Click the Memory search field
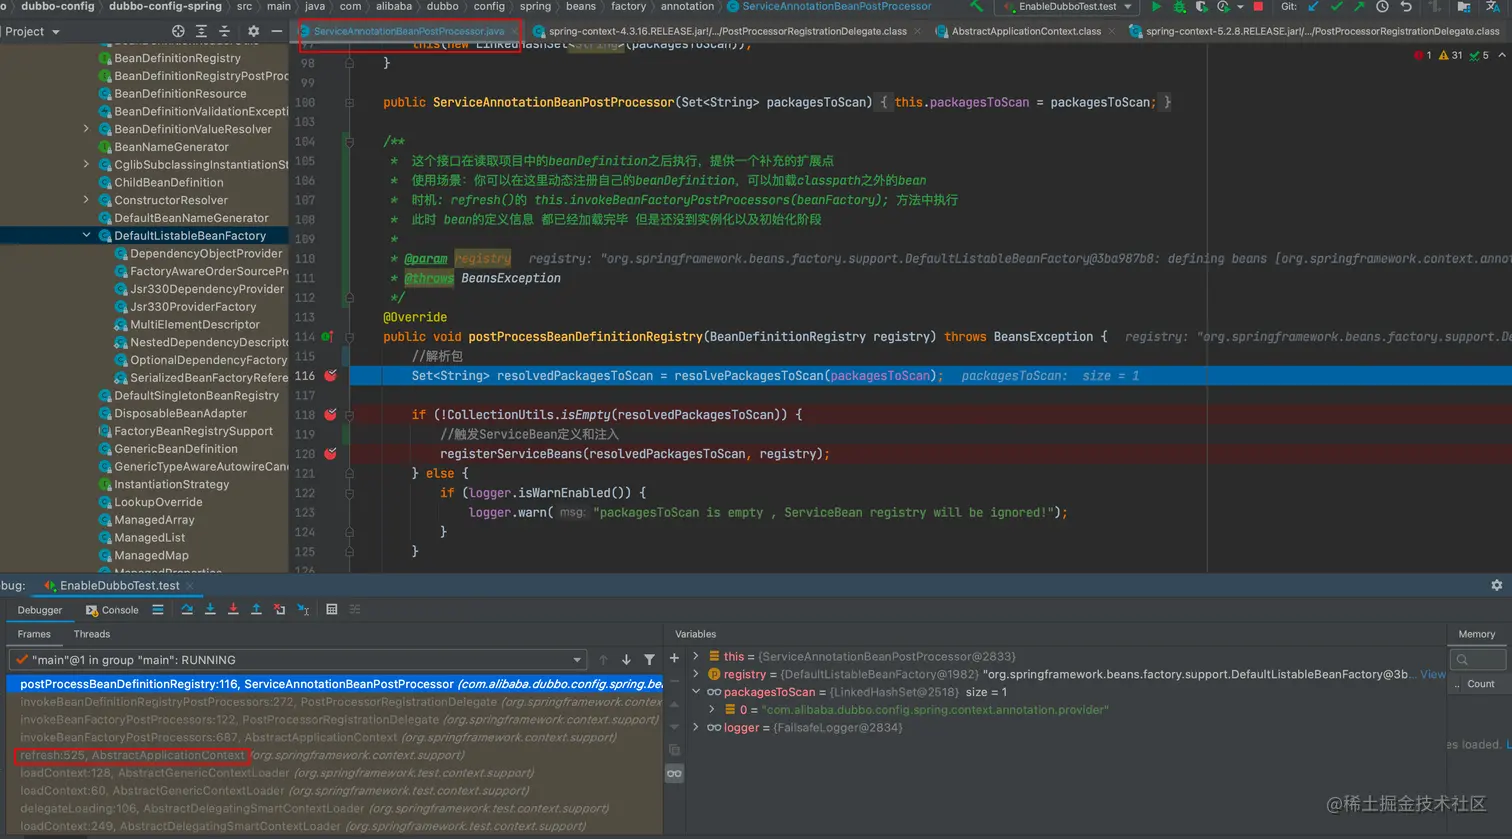Screen dimensions: 1512x839 (x=1480, y=659)
